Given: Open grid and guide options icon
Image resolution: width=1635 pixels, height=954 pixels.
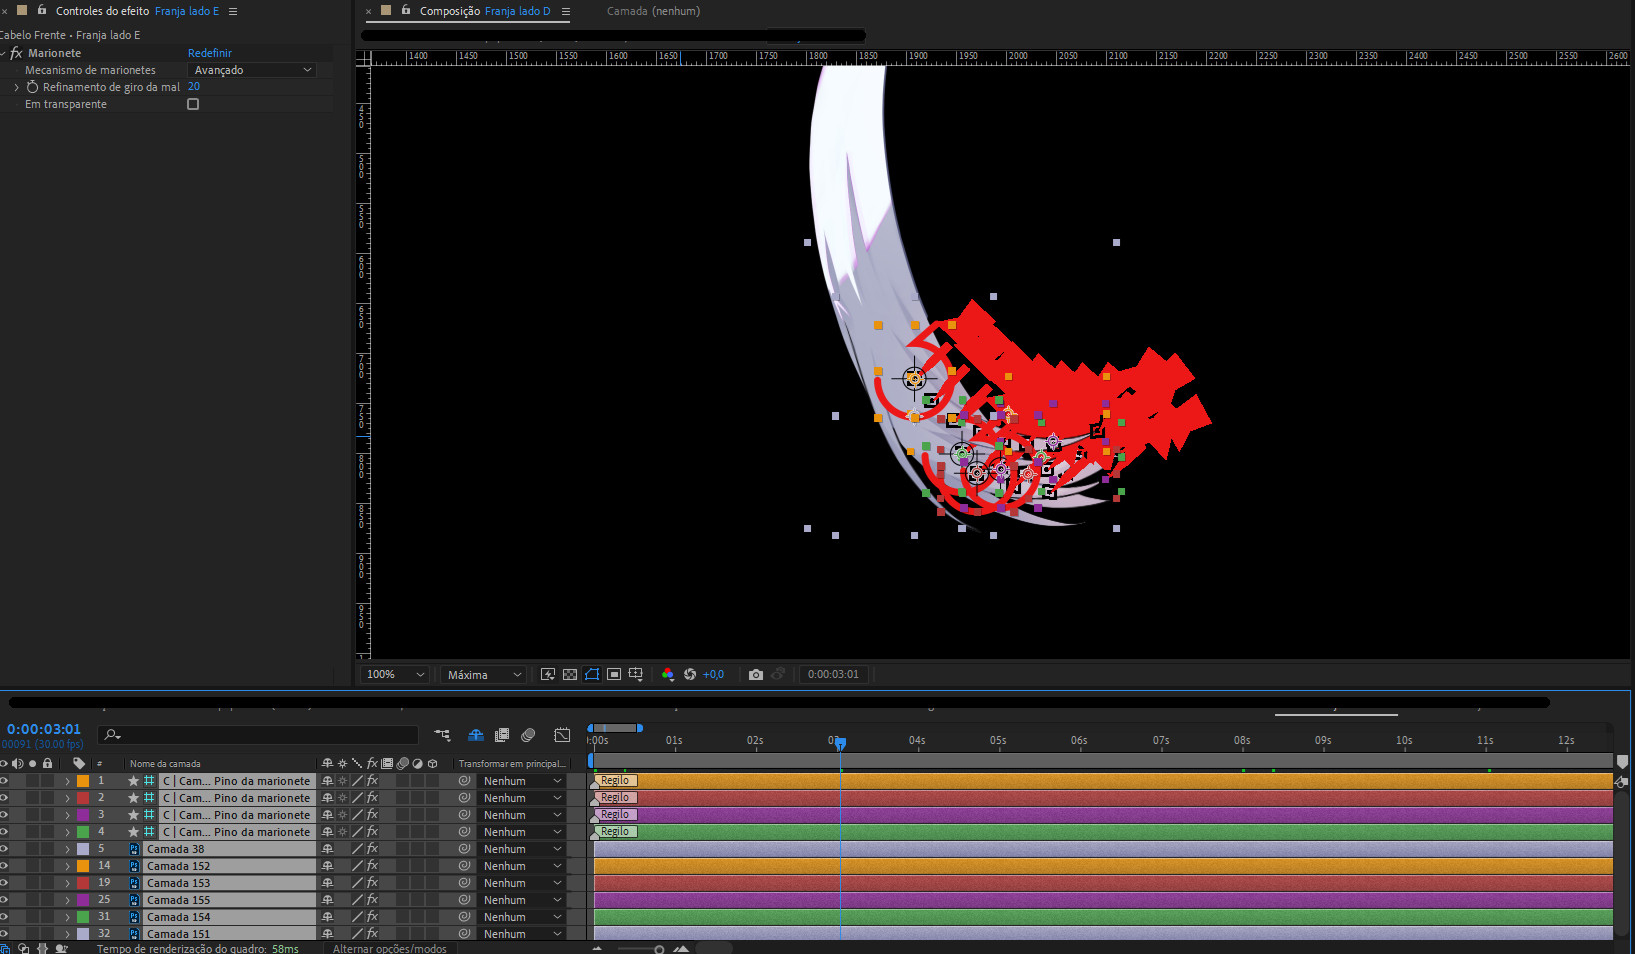Looking at the screenshot, I should click(636, 675).
